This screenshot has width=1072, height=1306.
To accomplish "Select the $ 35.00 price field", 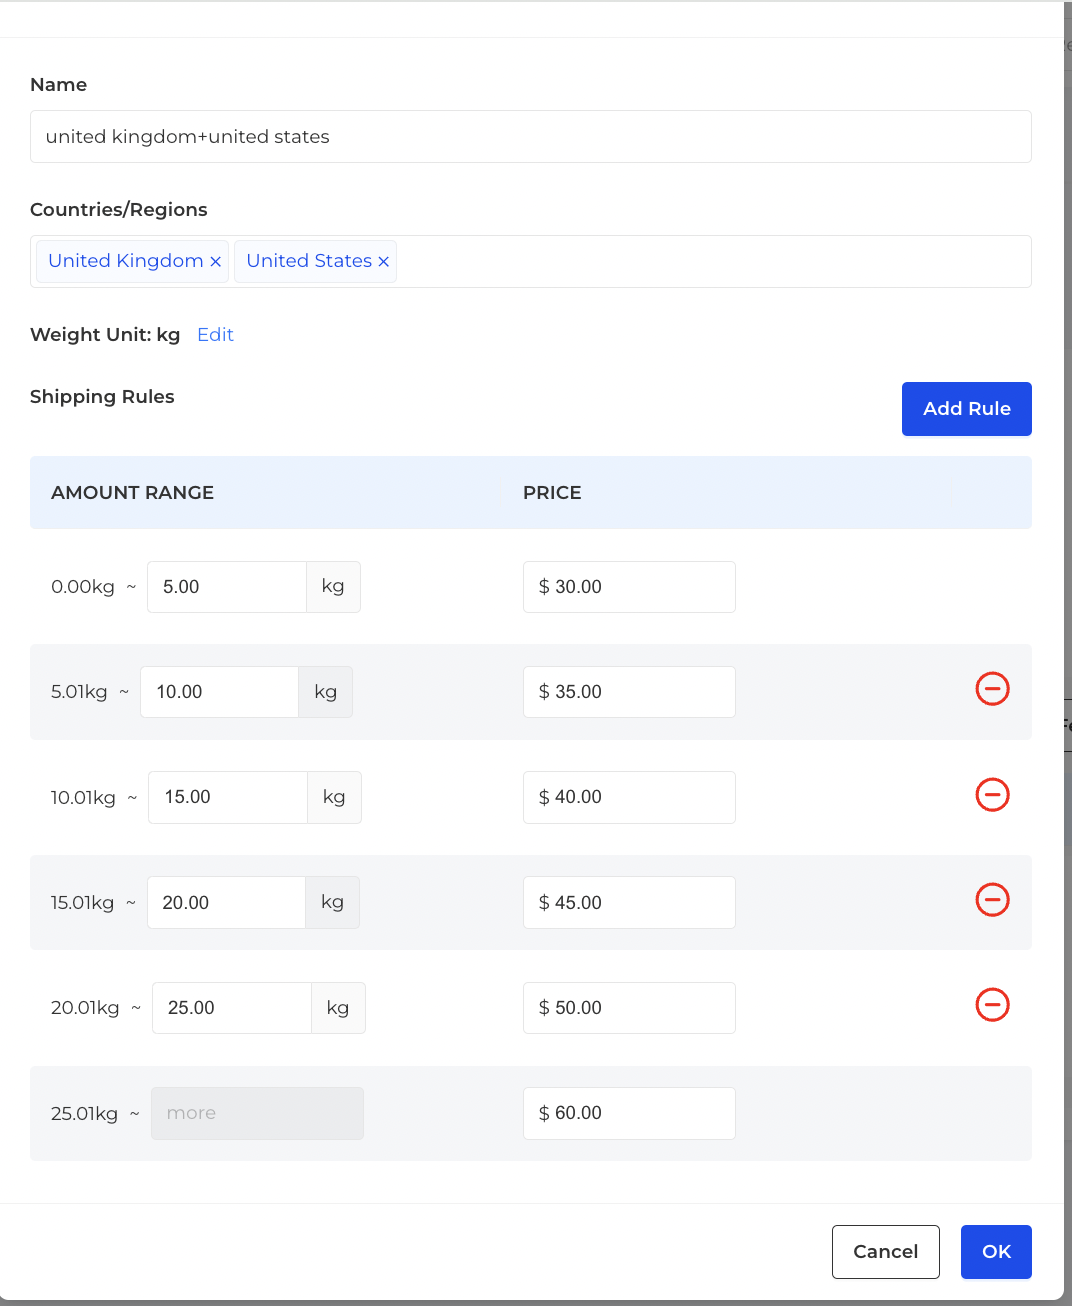I will click(629, 692).
